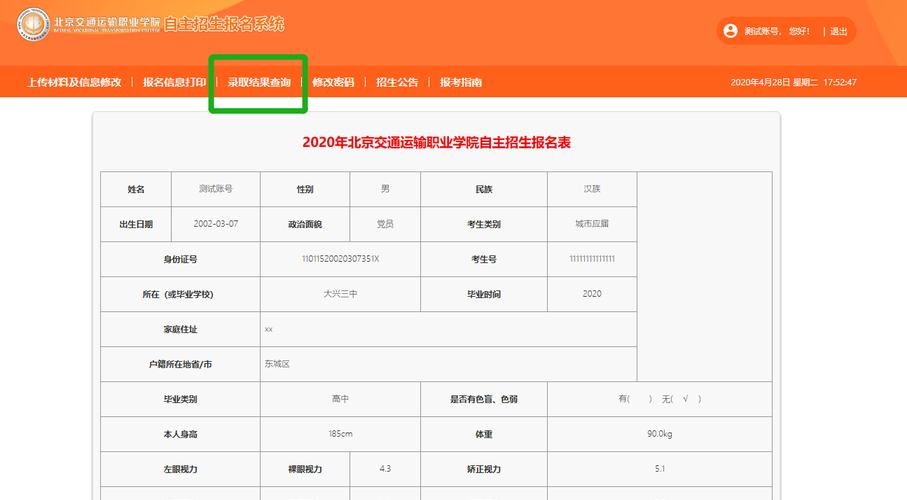
Task: Click the 裸眼视力 label cell
Action: point(305,469)
